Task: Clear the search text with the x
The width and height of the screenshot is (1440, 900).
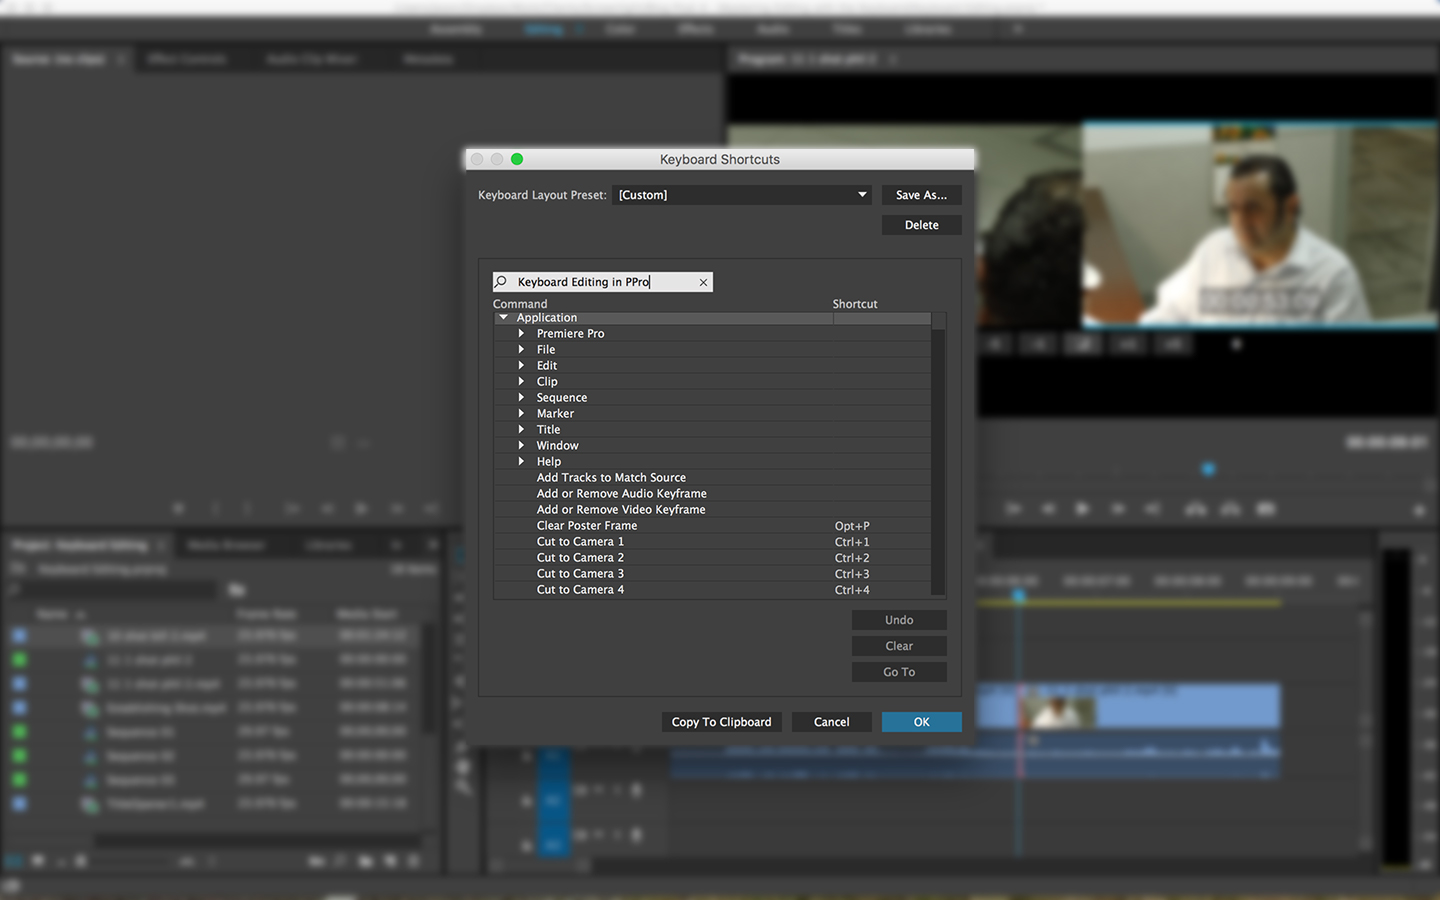Action: [704, 283]
